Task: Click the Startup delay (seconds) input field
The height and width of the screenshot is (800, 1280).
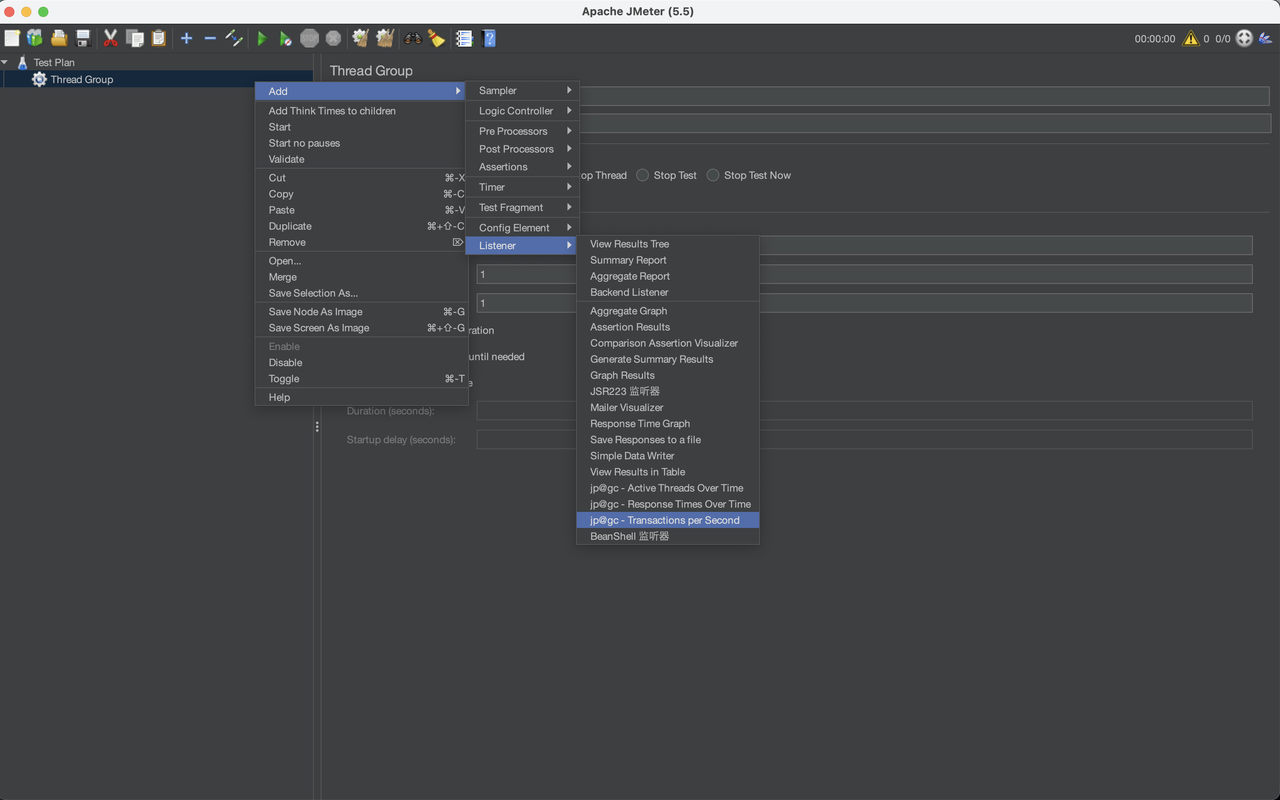Action: (864, 440)
